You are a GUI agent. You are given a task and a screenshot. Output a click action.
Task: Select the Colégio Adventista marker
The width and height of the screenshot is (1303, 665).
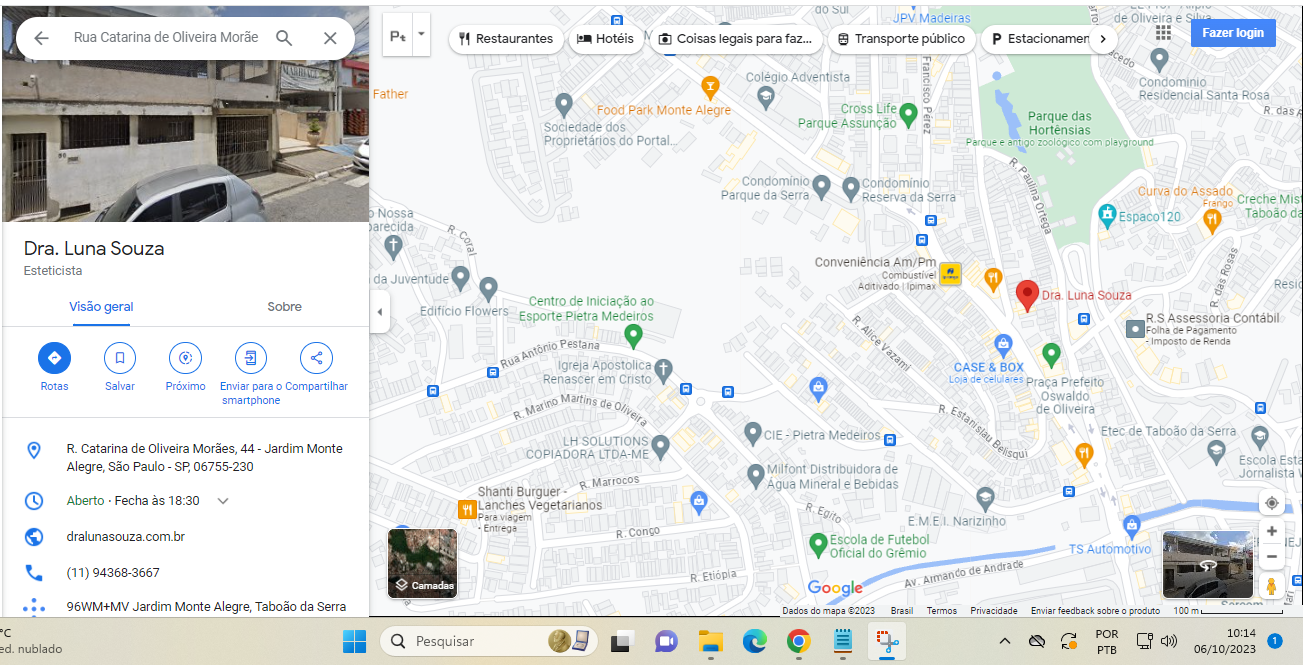pyautogui.click(x=766, y=96)
